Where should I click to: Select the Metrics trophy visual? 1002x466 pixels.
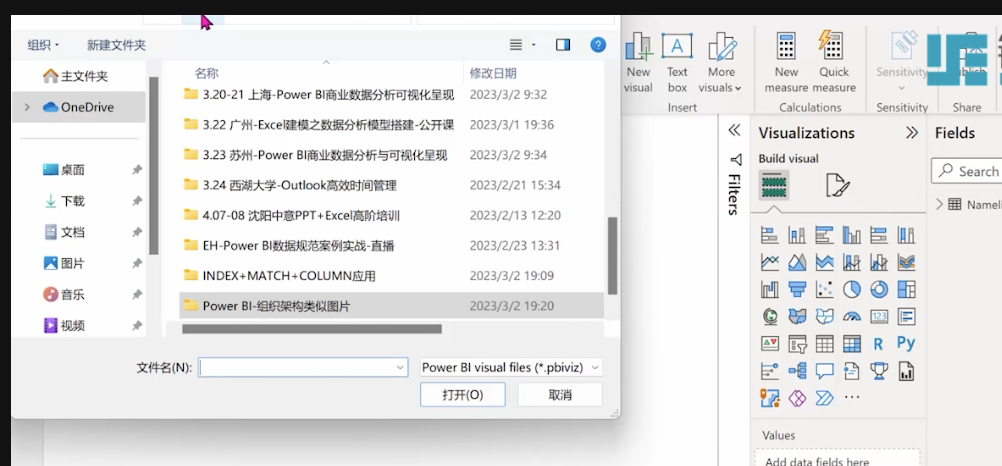(879, 371)
